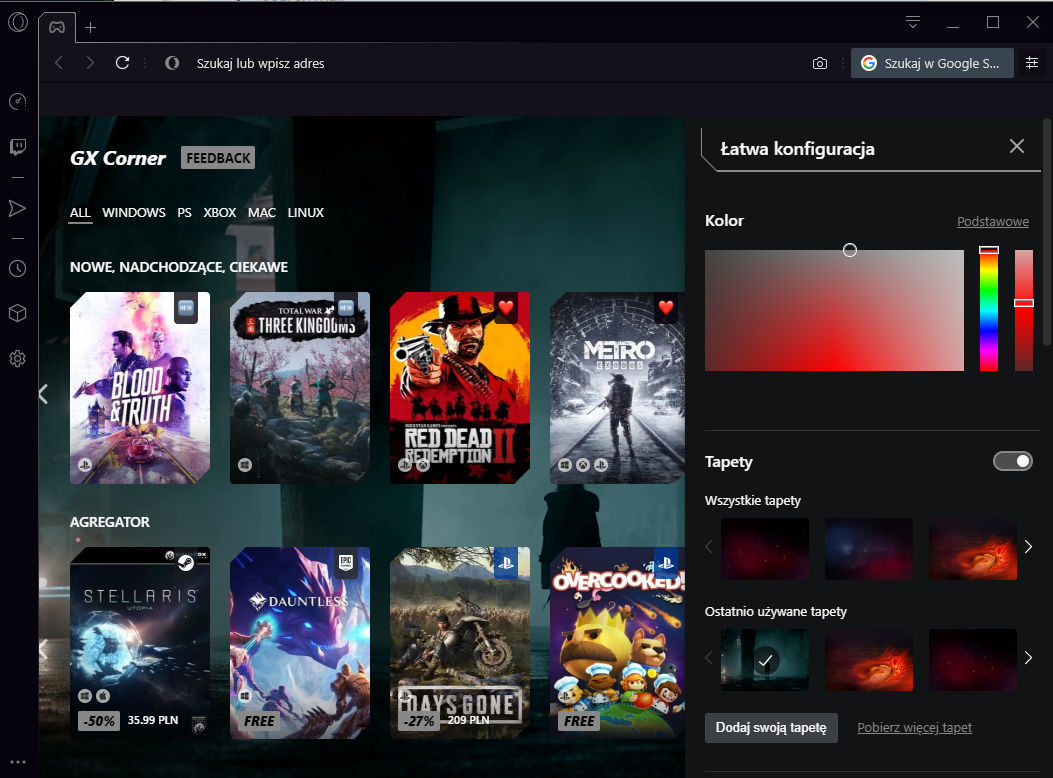Viewport: 1053px width, 778px height.
Task: Select the LINUX platform filter
Action: click(x=306, y=213)
